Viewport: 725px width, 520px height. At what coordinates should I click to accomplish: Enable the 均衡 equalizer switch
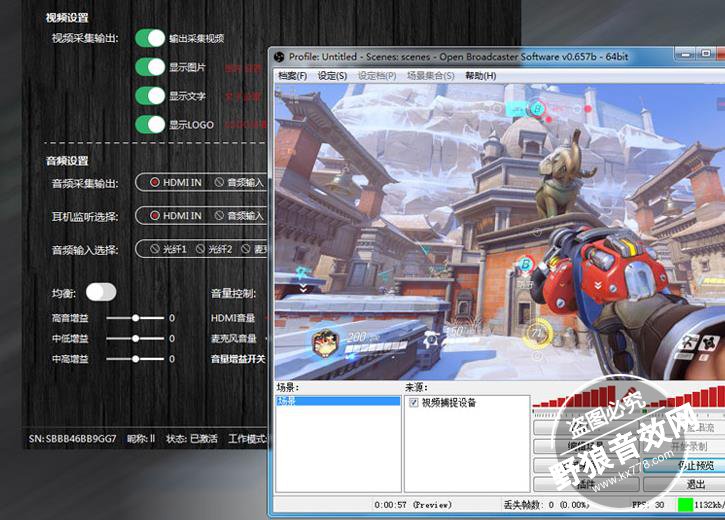click(101, 292)
